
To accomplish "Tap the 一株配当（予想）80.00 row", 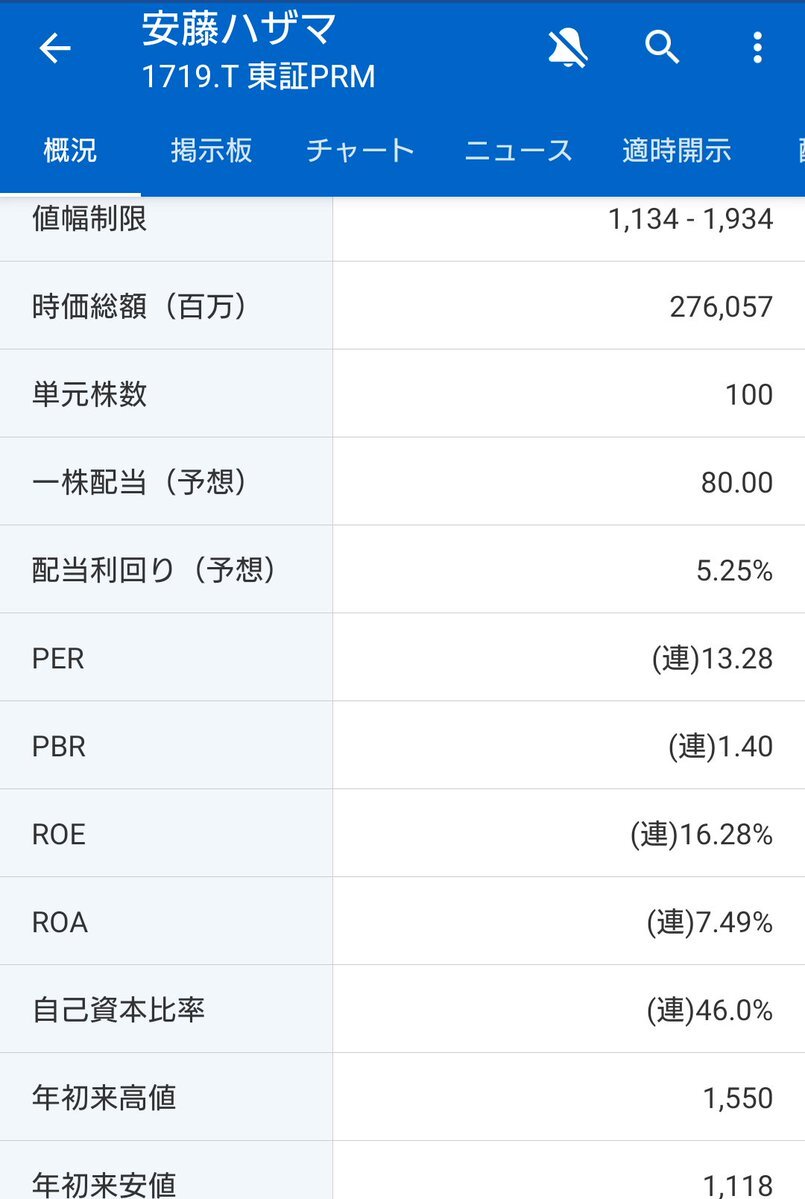I will point(402,482).
